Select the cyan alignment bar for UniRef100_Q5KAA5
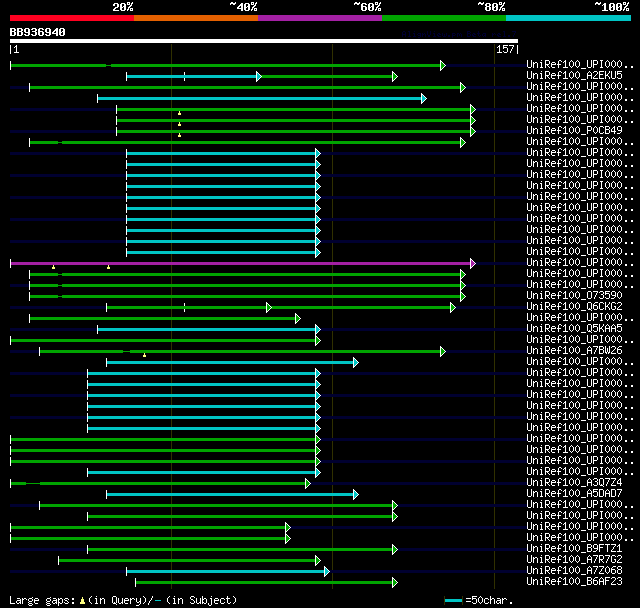 tap(207, 330)
